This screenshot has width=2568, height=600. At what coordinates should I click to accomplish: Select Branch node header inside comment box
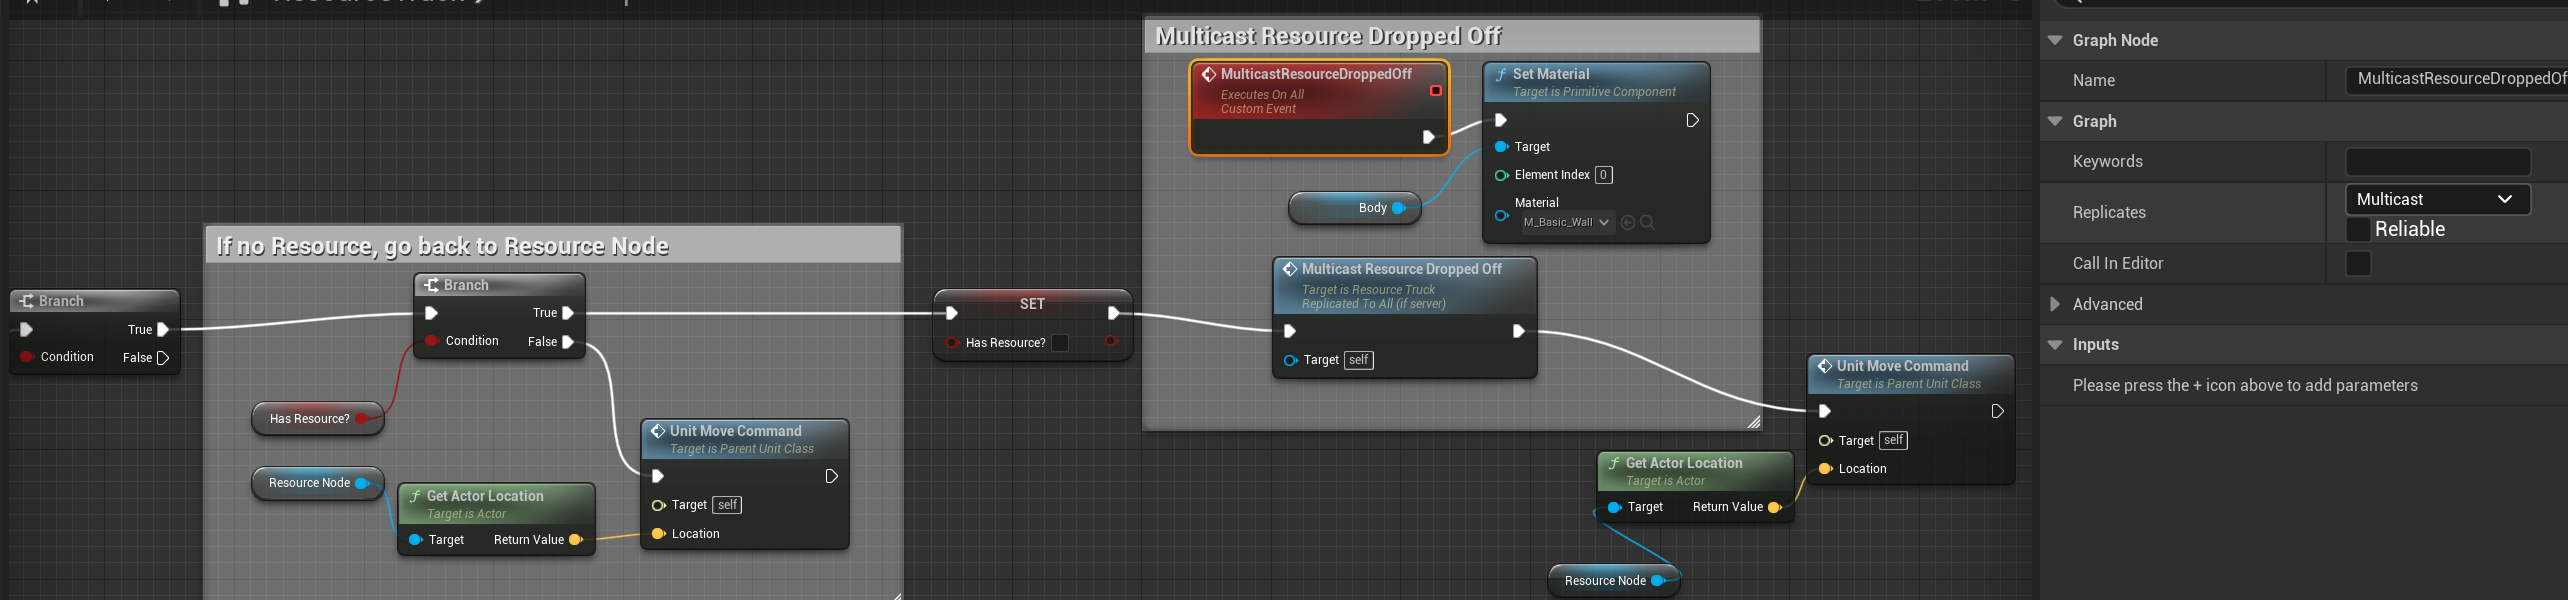(499, 285)
